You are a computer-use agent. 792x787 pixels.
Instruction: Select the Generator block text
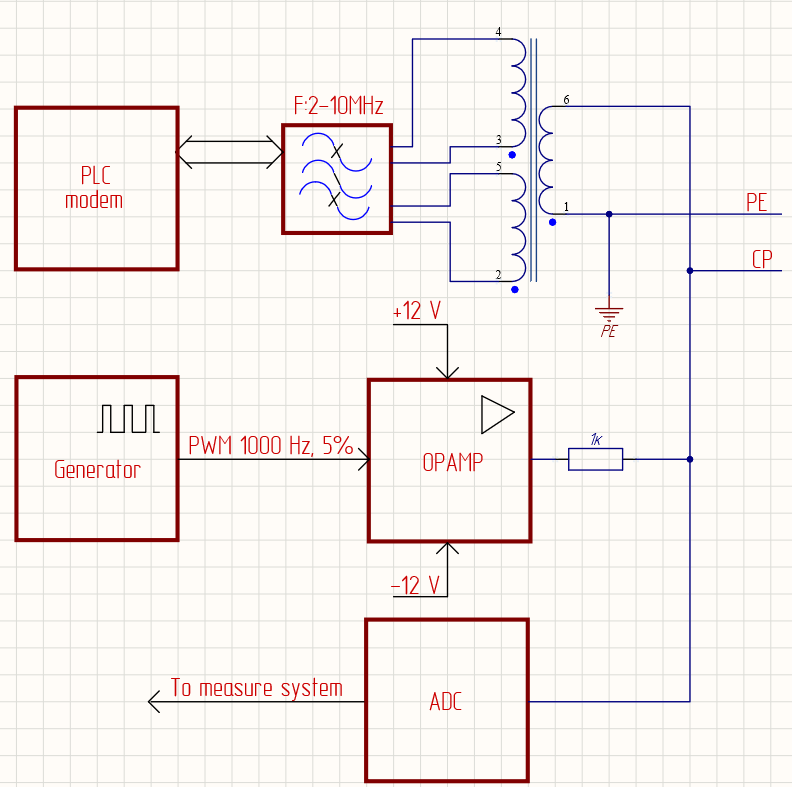97,470
